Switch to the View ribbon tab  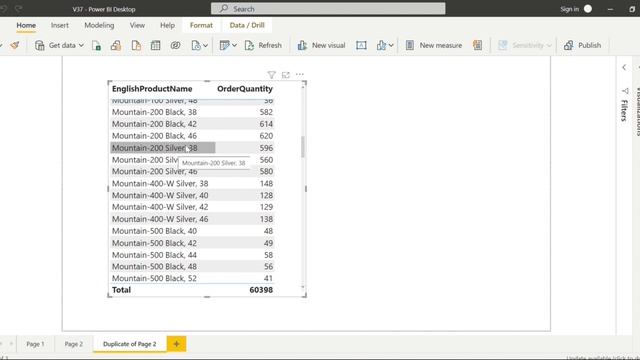coord(137,25)
